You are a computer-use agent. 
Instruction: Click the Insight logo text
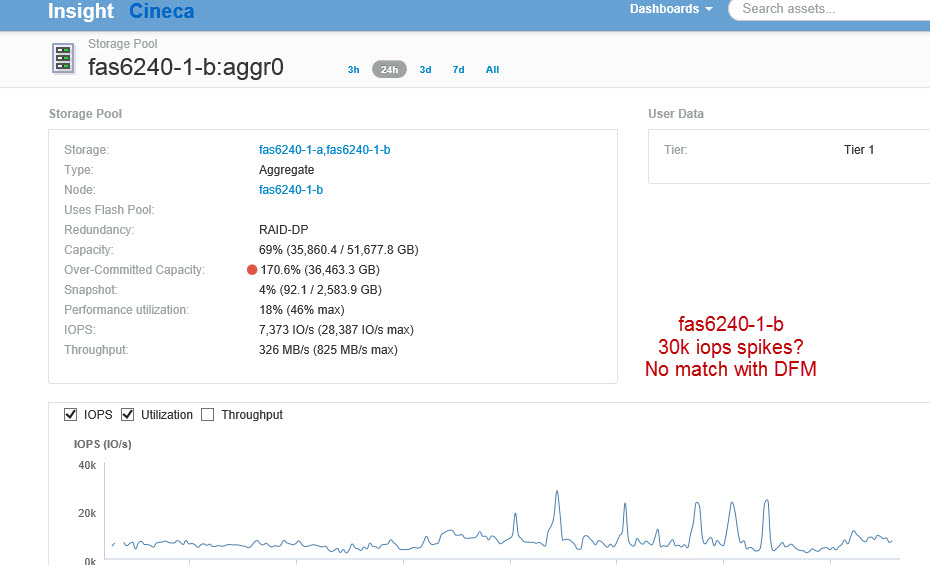tap(81, 11)
